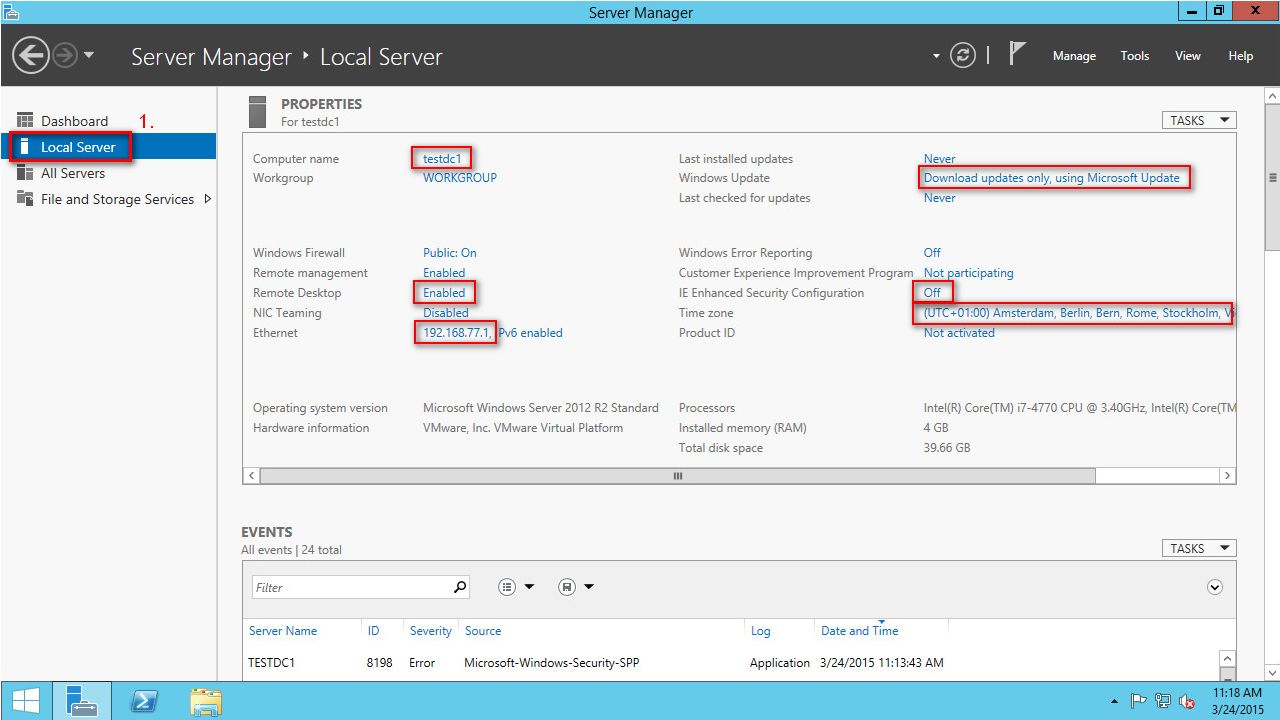Click main vertical scrollbar up arrow
The height and width of the screenshot is (720, 1280).
coord(1272,95)
